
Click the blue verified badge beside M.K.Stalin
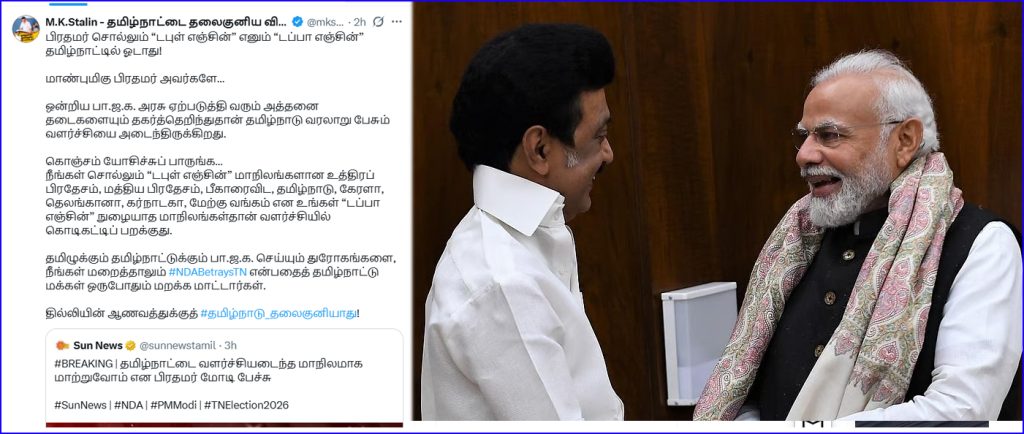coord(298,22)
